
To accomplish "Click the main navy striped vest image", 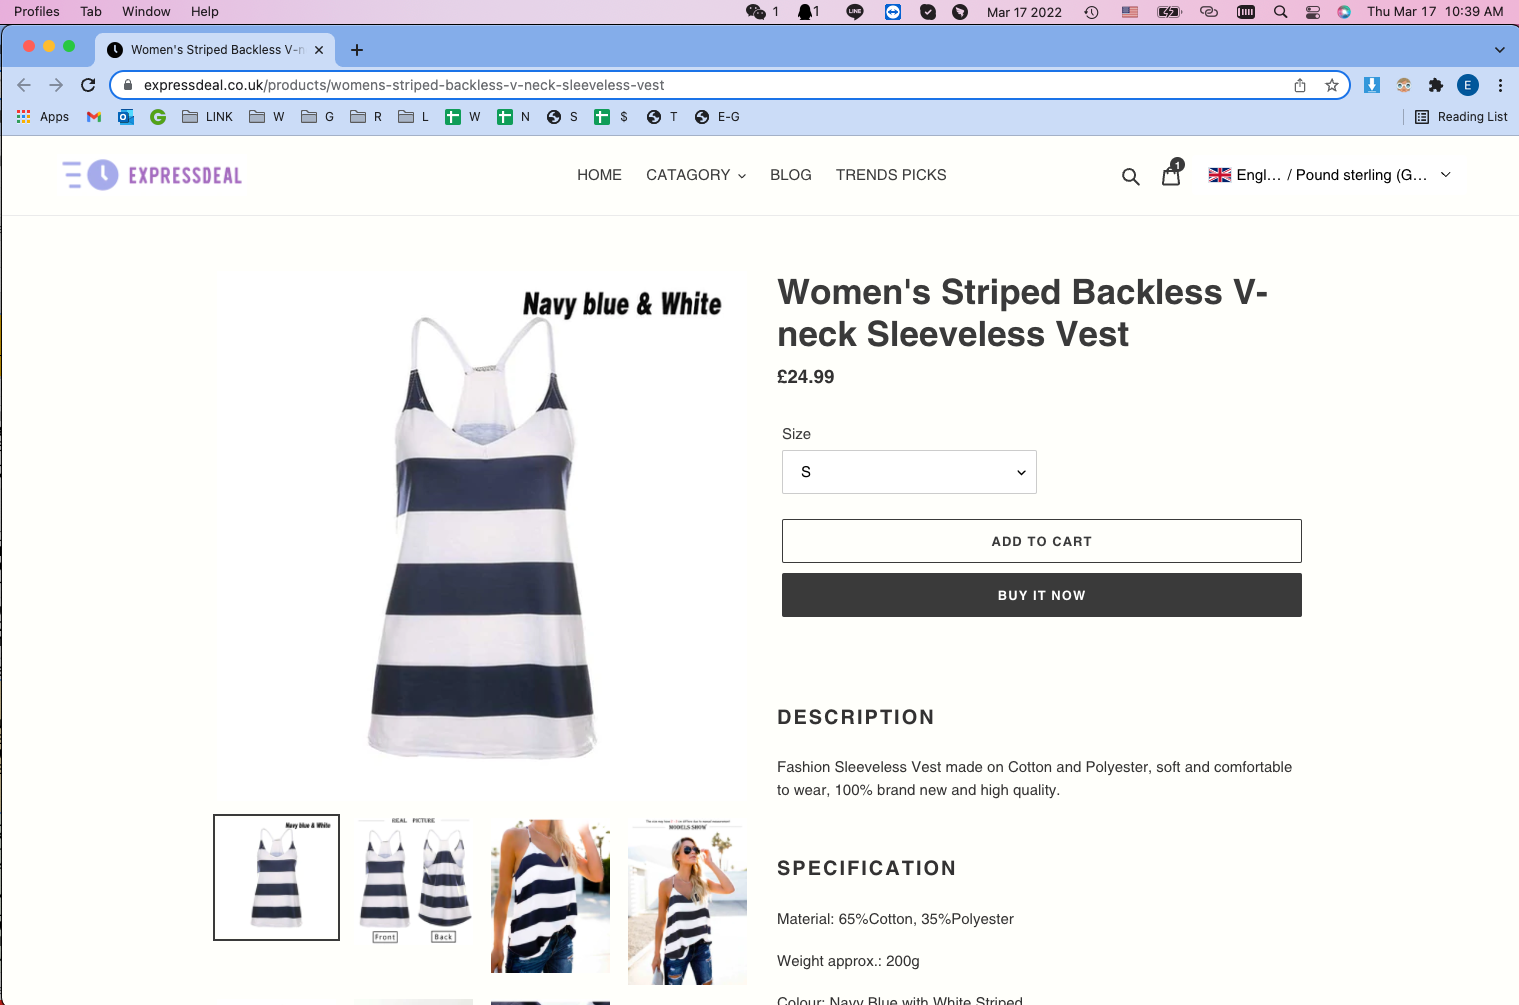I will point(481,535).
